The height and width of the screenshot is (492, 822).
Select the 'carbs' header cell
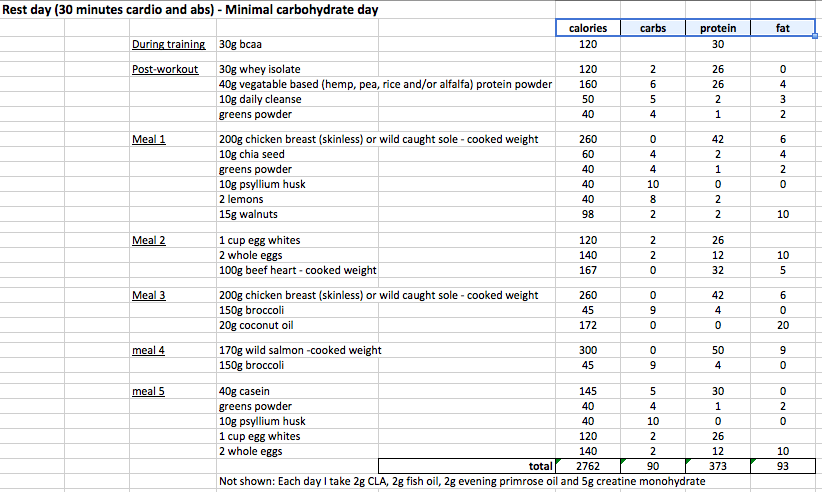coord(653,28)
